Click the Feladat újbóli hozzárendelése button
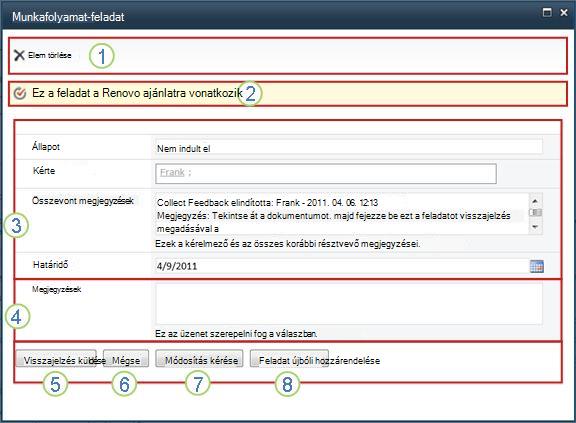The width and height of the screenshot is (576, 423). 289,358
